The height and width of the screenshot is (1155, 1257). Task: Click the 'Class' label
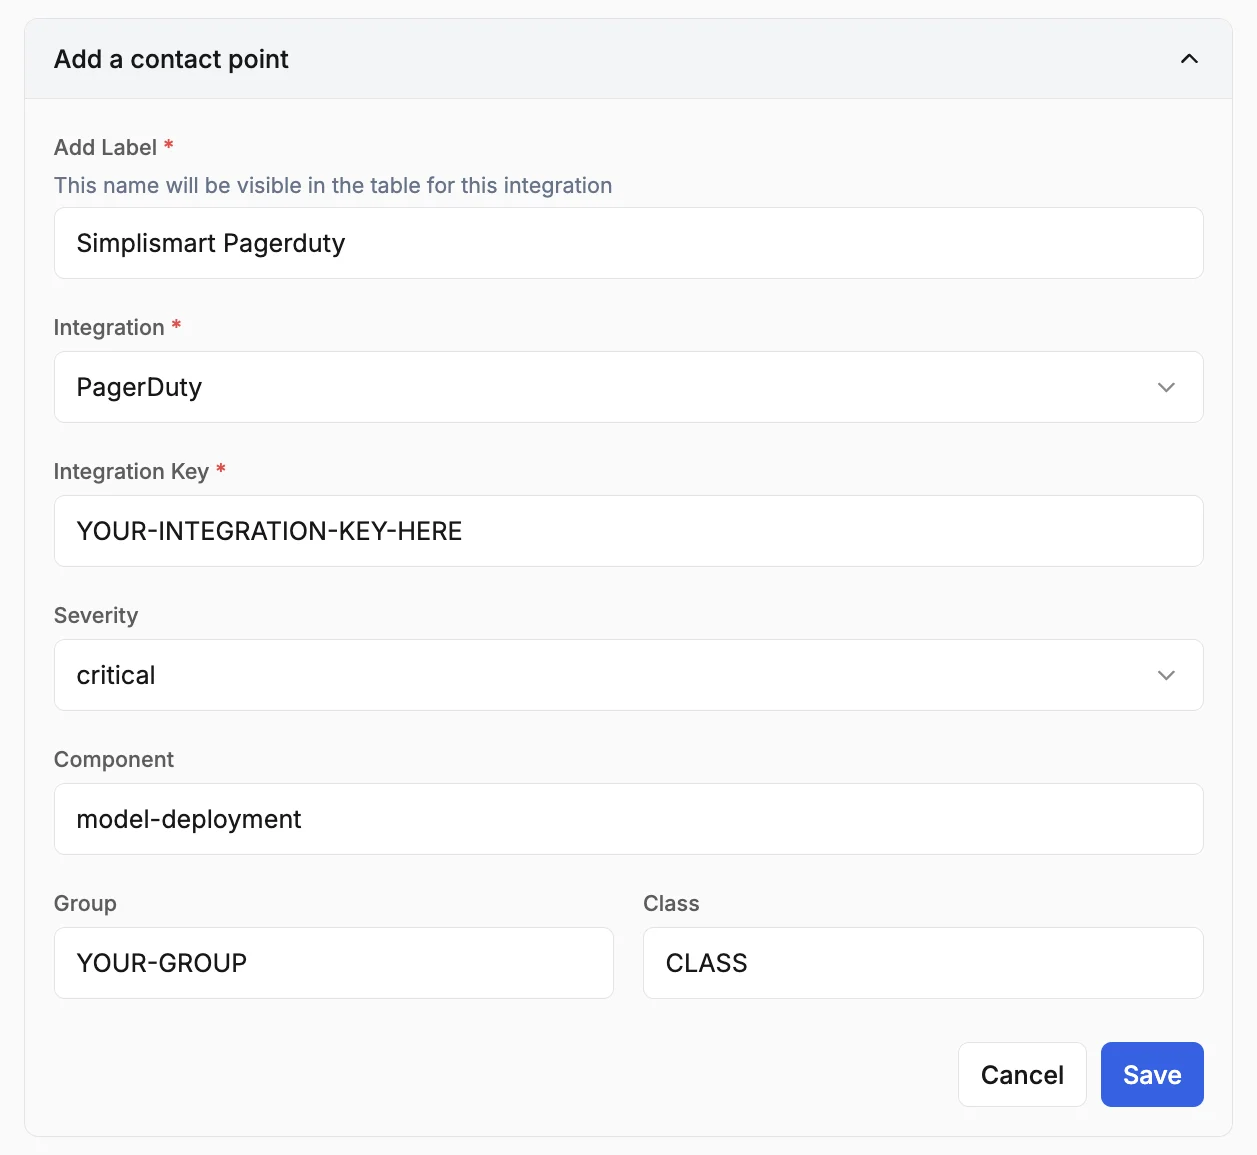pos(671,903)
